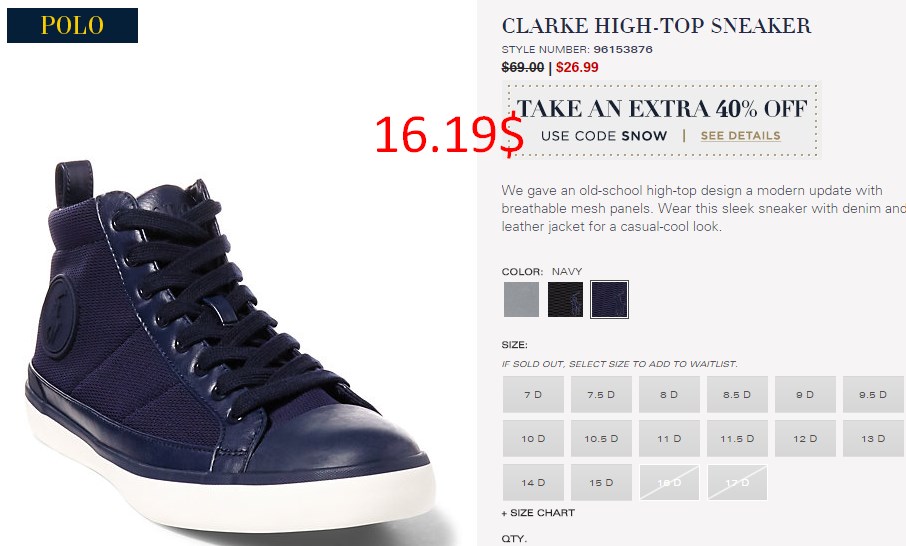This screenshot has height=546, width=906.
Task: Select size 10.5 D
Action: pos(601,439)
